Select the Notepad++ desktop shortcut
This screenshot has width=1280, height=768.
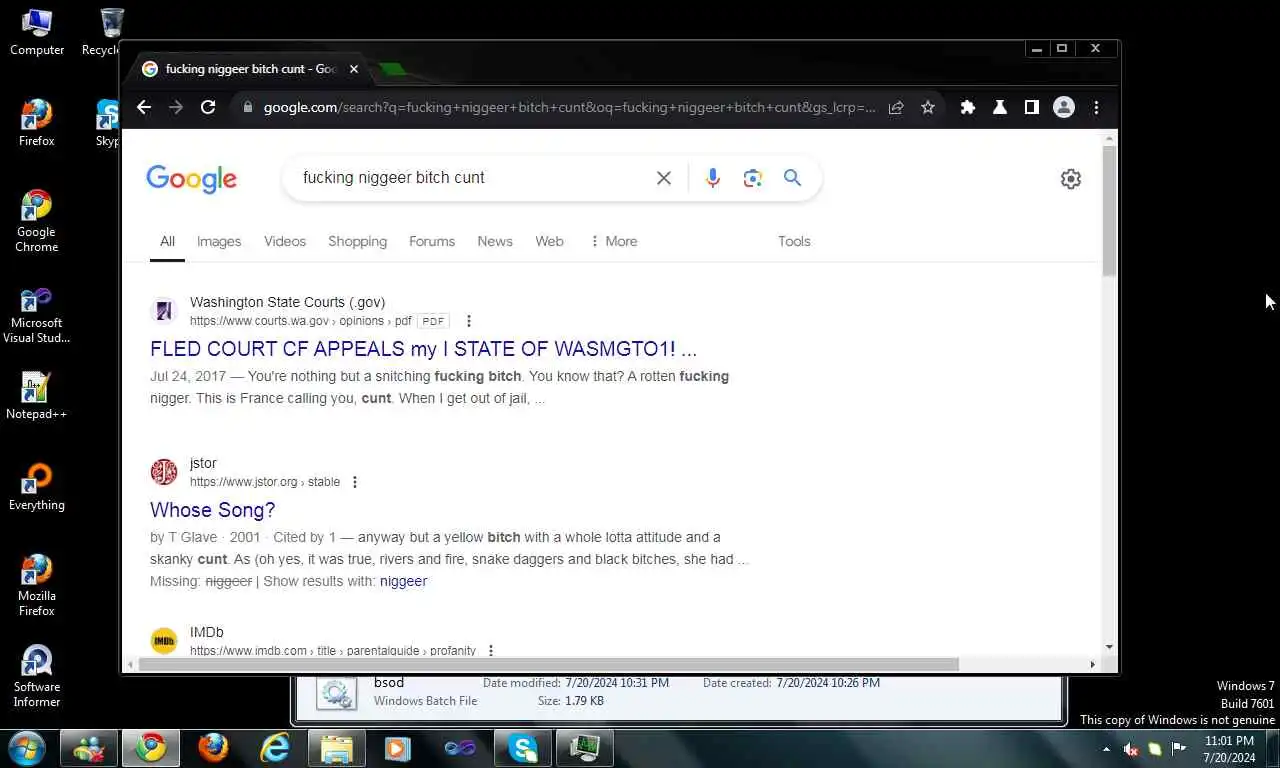(x=37, y=396)
